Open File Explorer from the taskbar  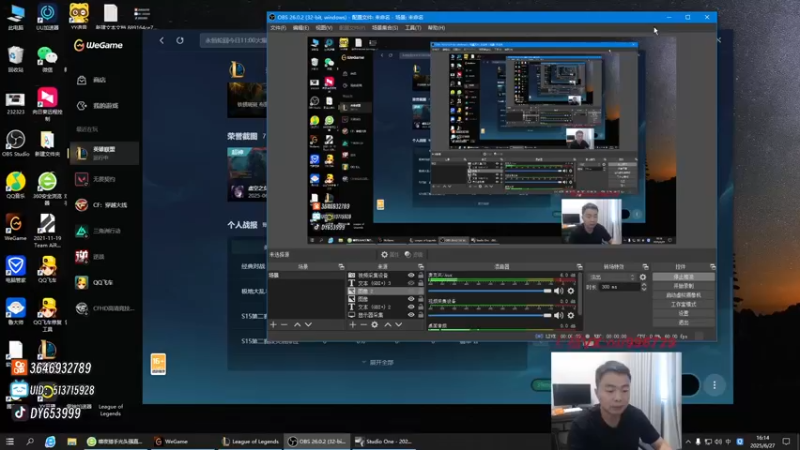(x=71, y=441)
